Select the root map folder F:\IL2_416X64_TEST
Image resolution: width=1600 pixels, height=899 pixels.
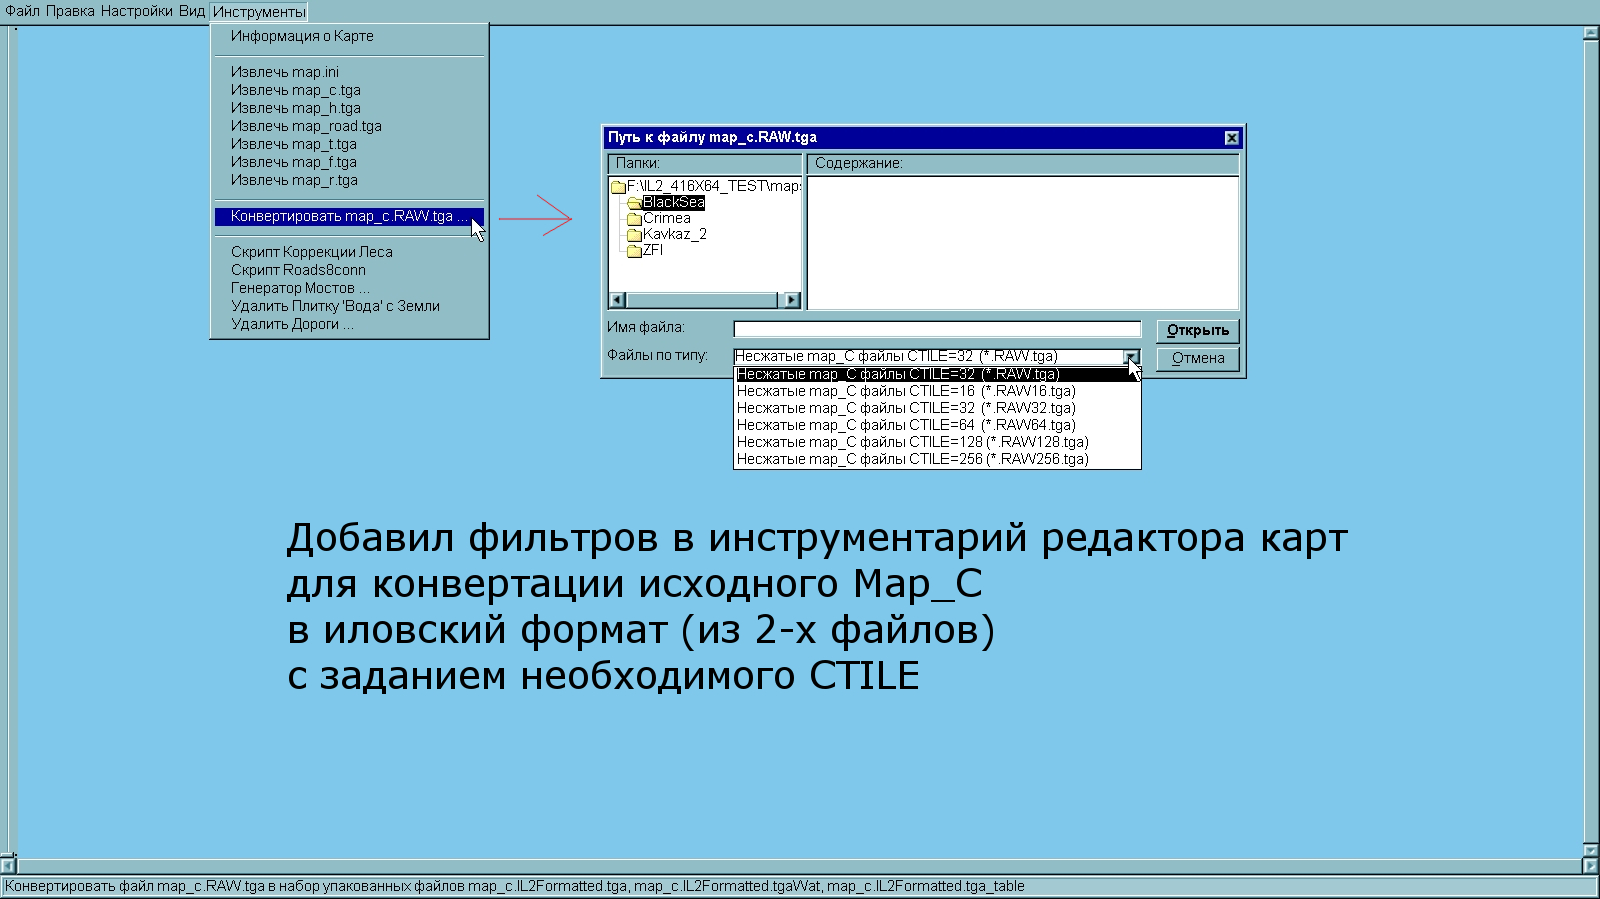coord(713,186)
